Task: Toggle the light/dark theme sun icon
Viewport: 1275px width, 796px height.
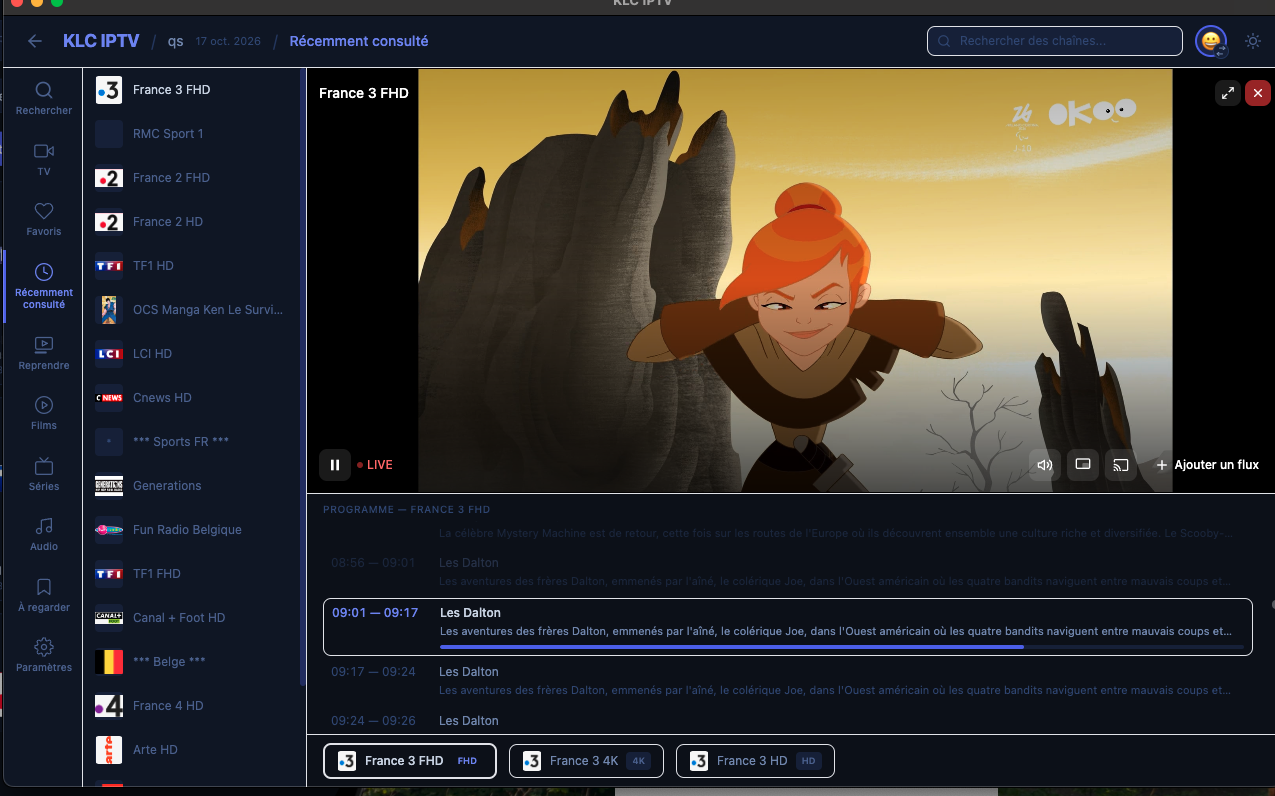Action: [x=1253, y=41]
